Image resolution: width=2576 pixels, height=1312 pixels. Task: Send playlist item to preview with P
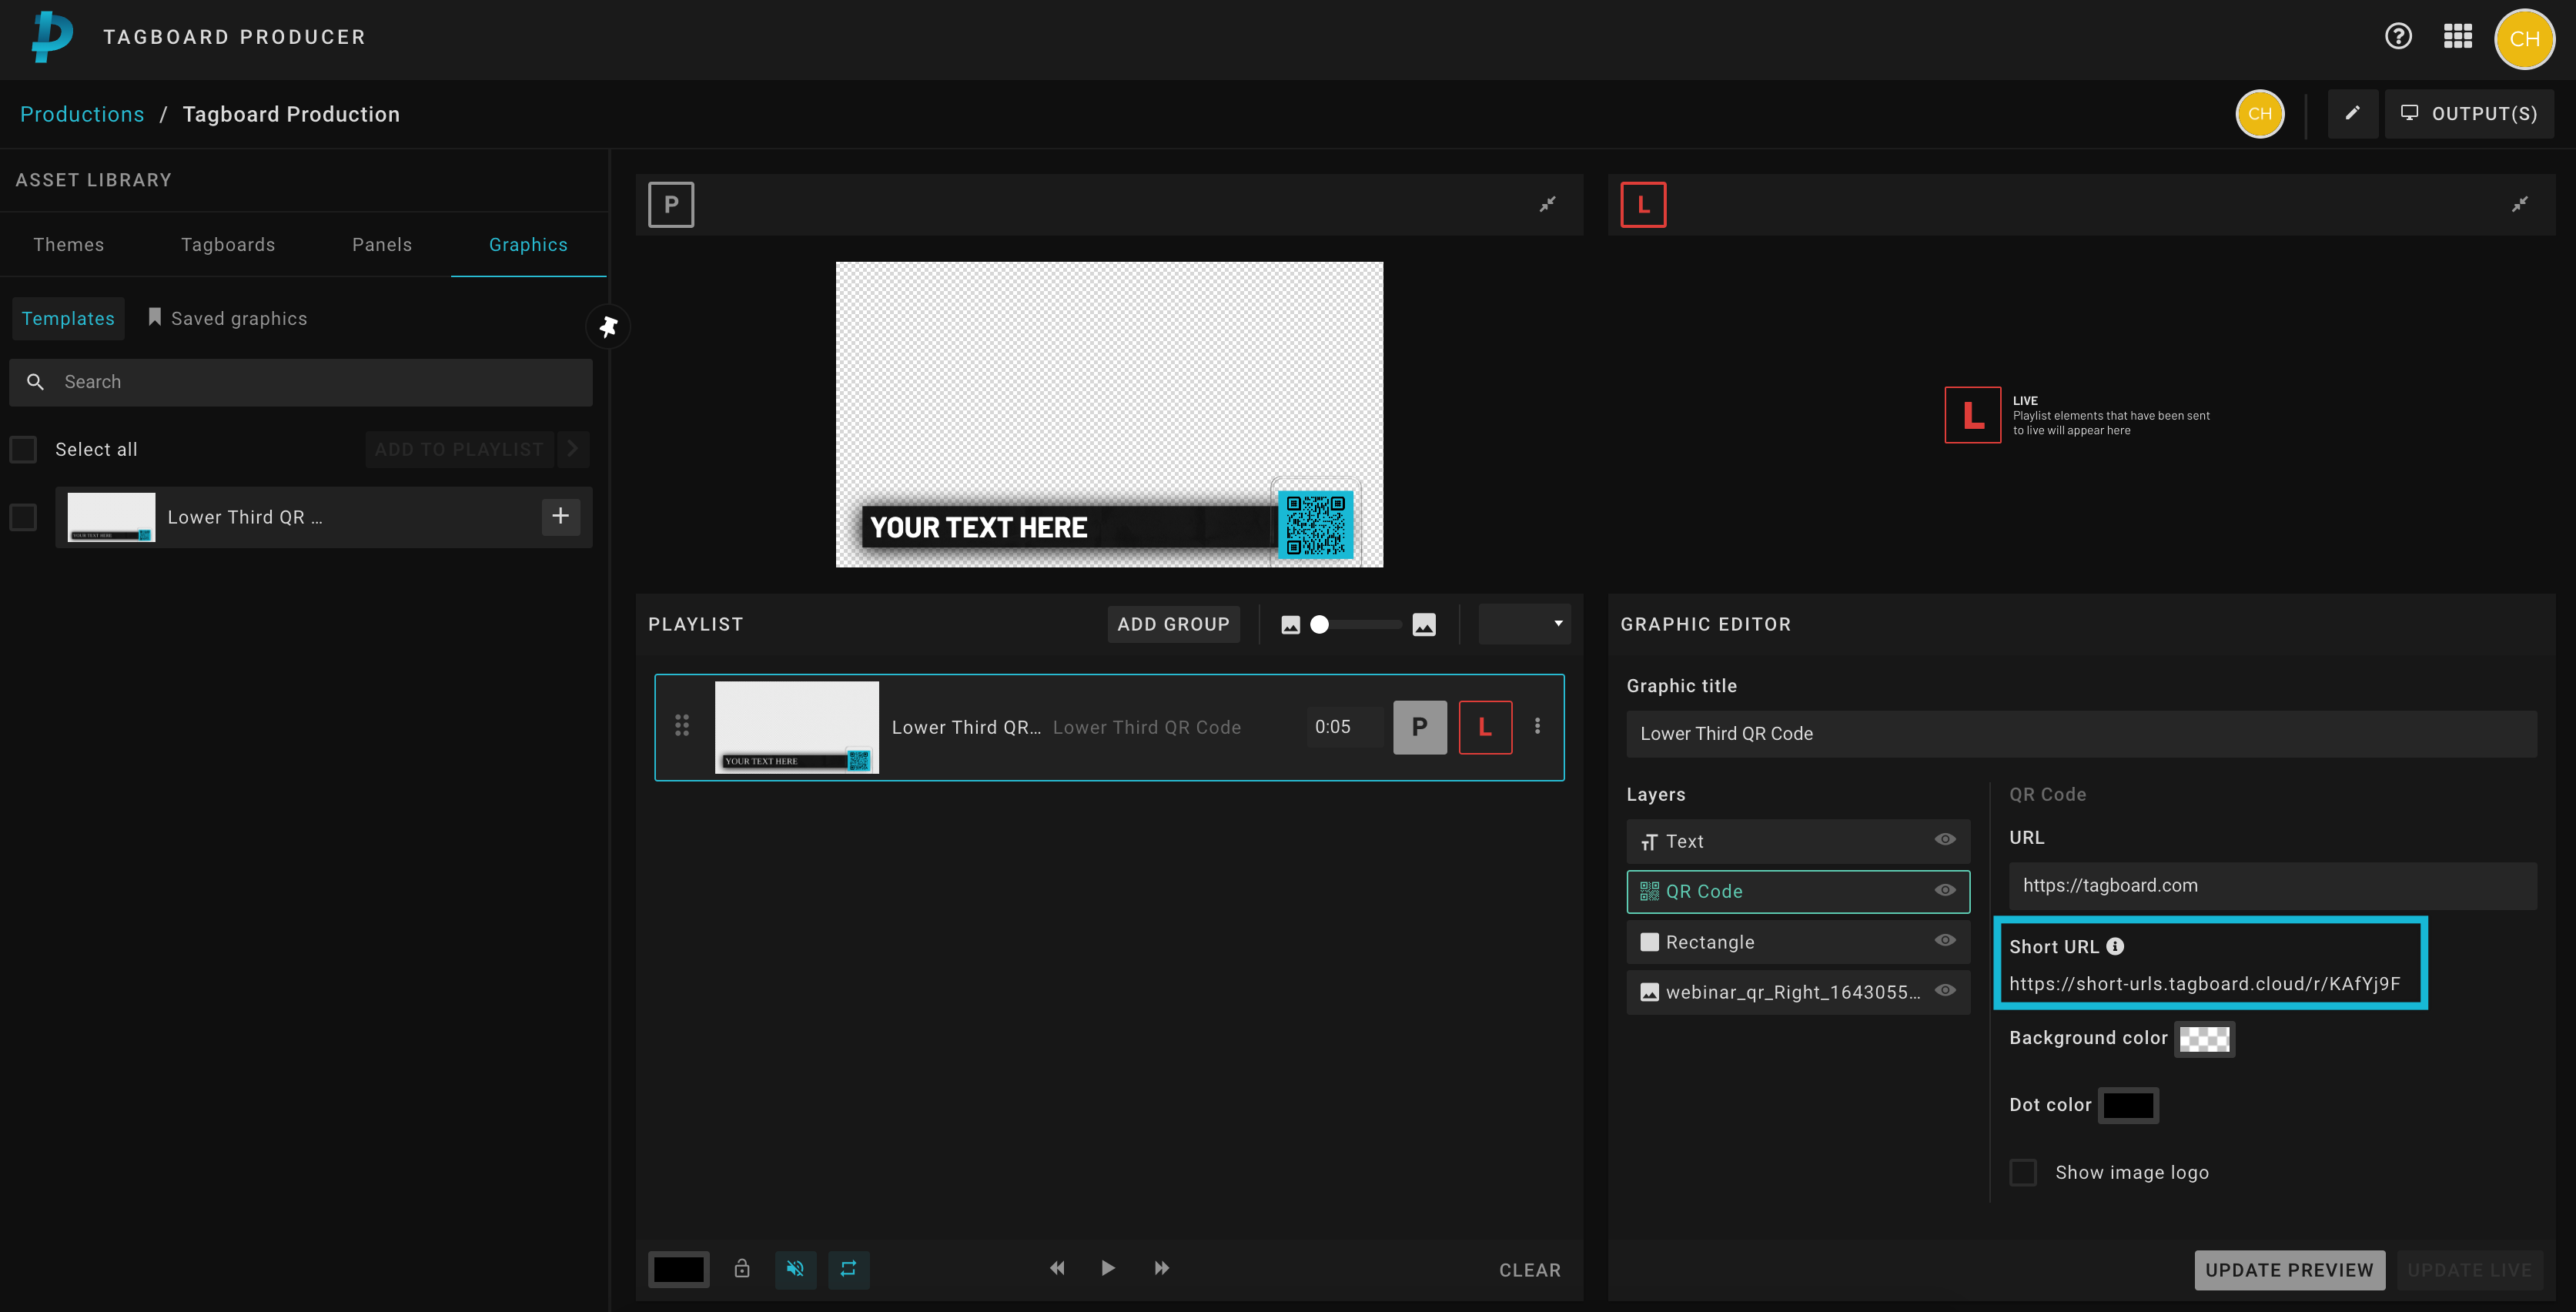click(x=1419, y=727)
